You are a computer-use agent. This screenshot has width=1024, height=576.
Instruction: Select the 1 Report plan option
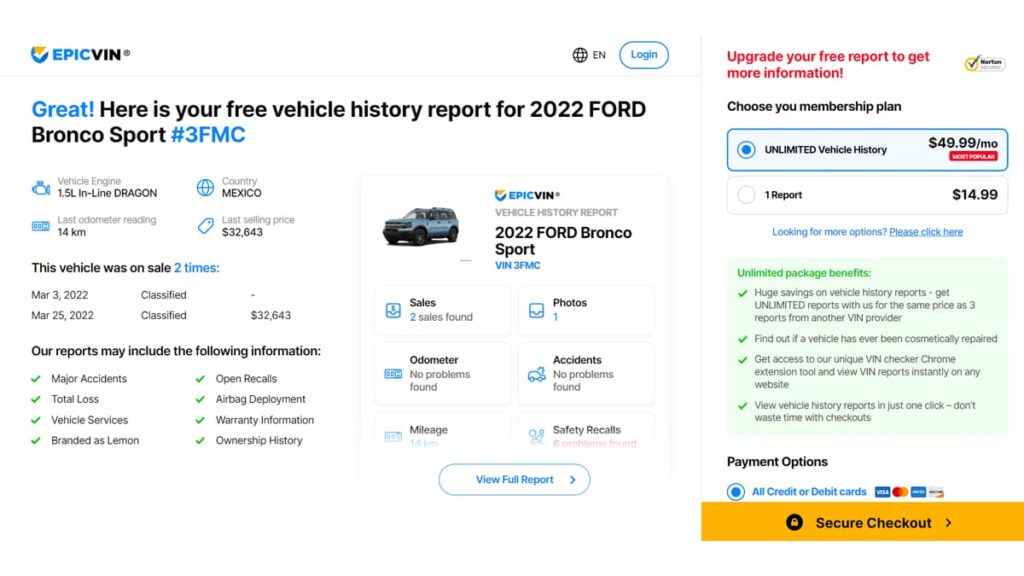[746, 195]
